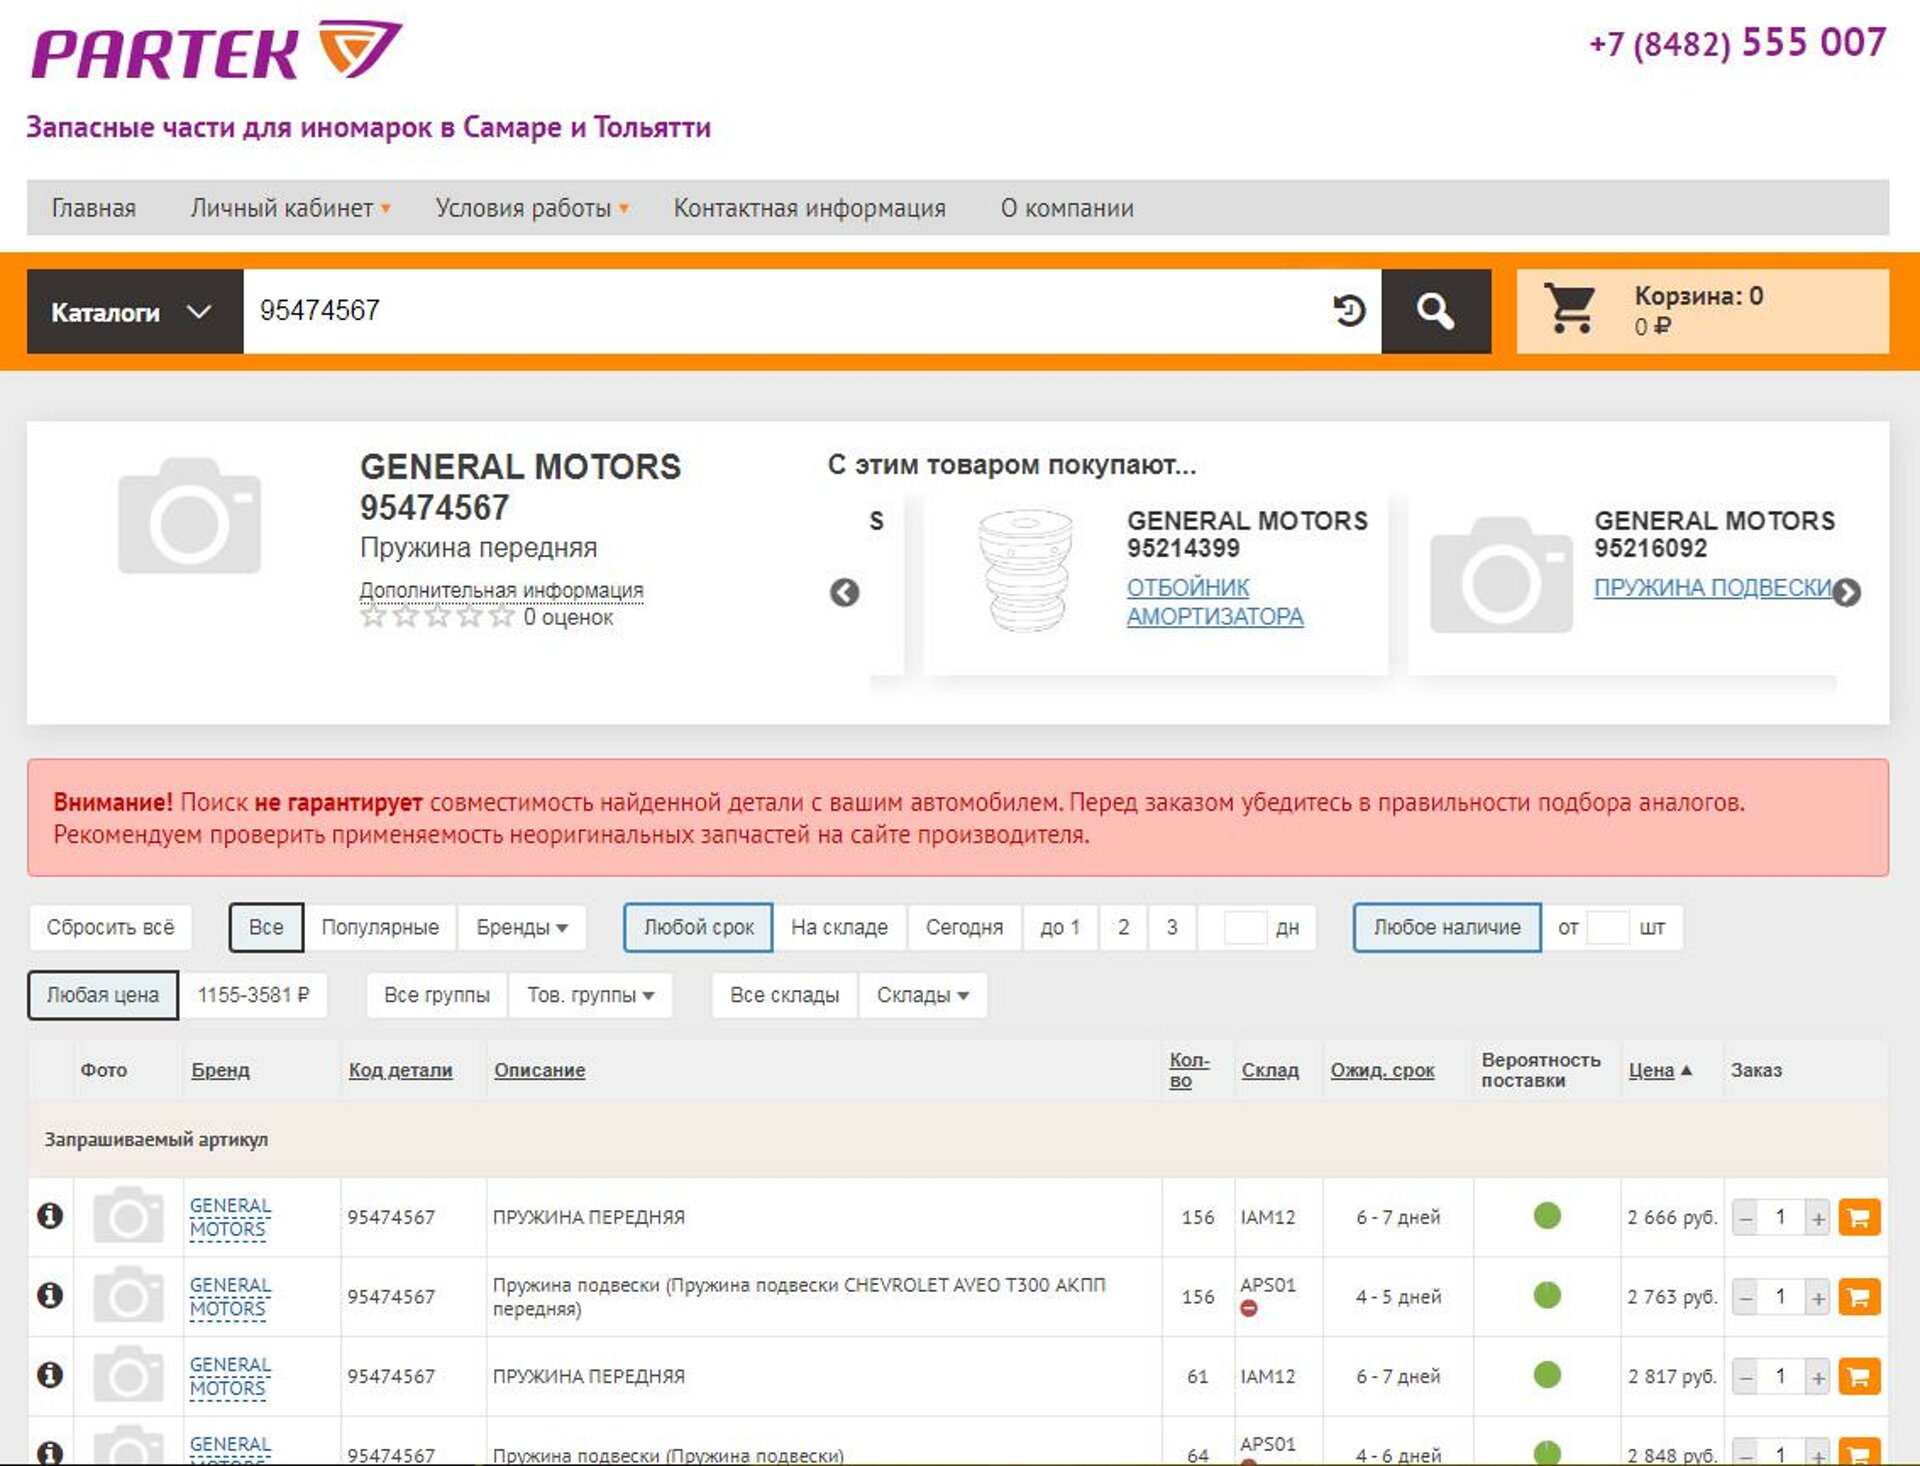The image size is (1920, 1466).
Task: Open 'ПРУЖИНА ПОДВЕСКИ' product link
Action: [1712, 587]
